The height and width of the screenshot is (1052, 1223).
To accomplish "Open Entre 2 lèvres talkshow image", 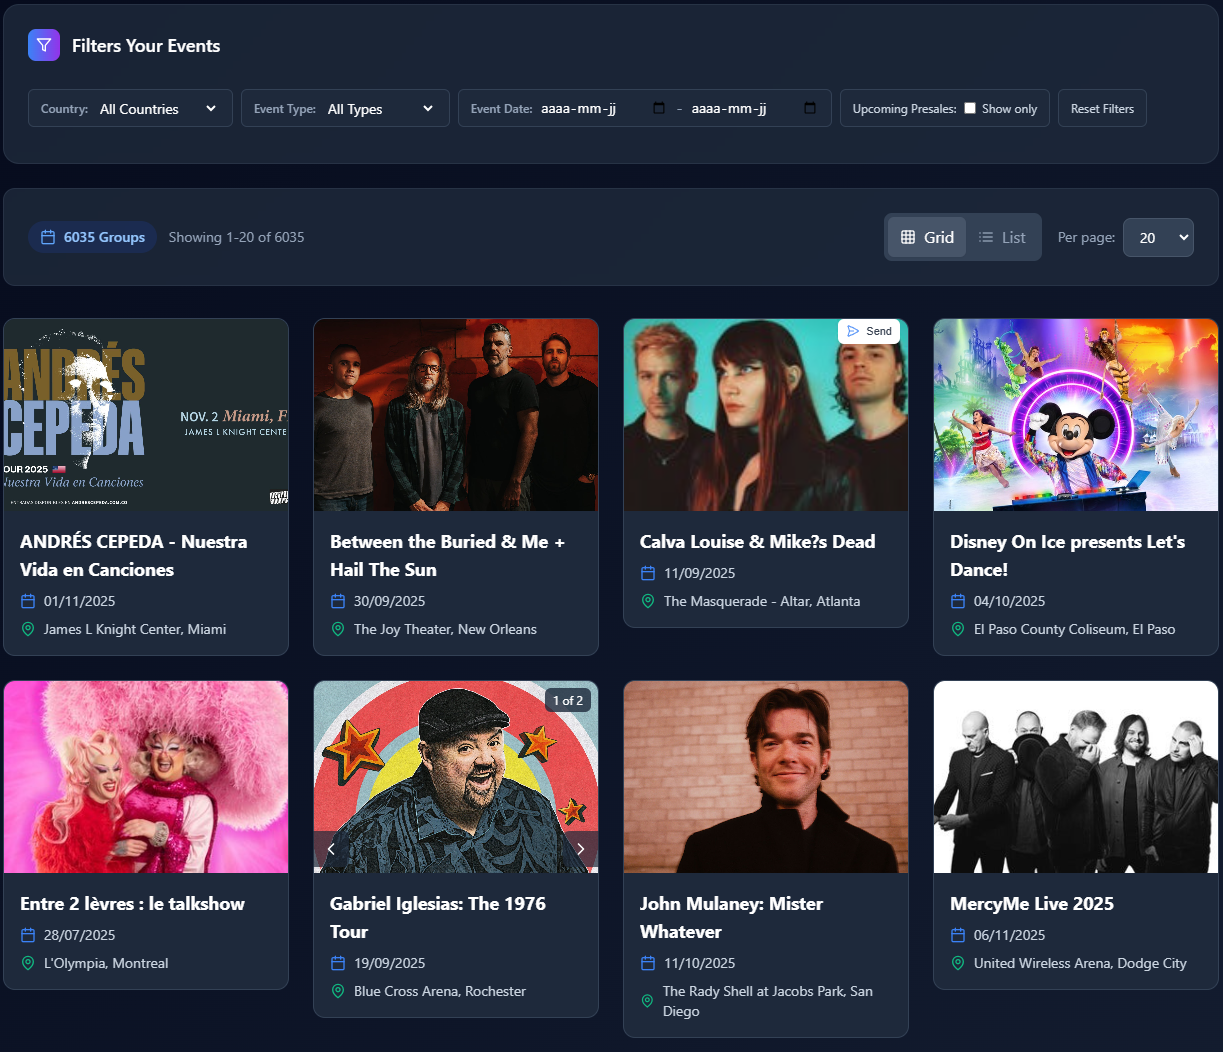I will point(146,777).
